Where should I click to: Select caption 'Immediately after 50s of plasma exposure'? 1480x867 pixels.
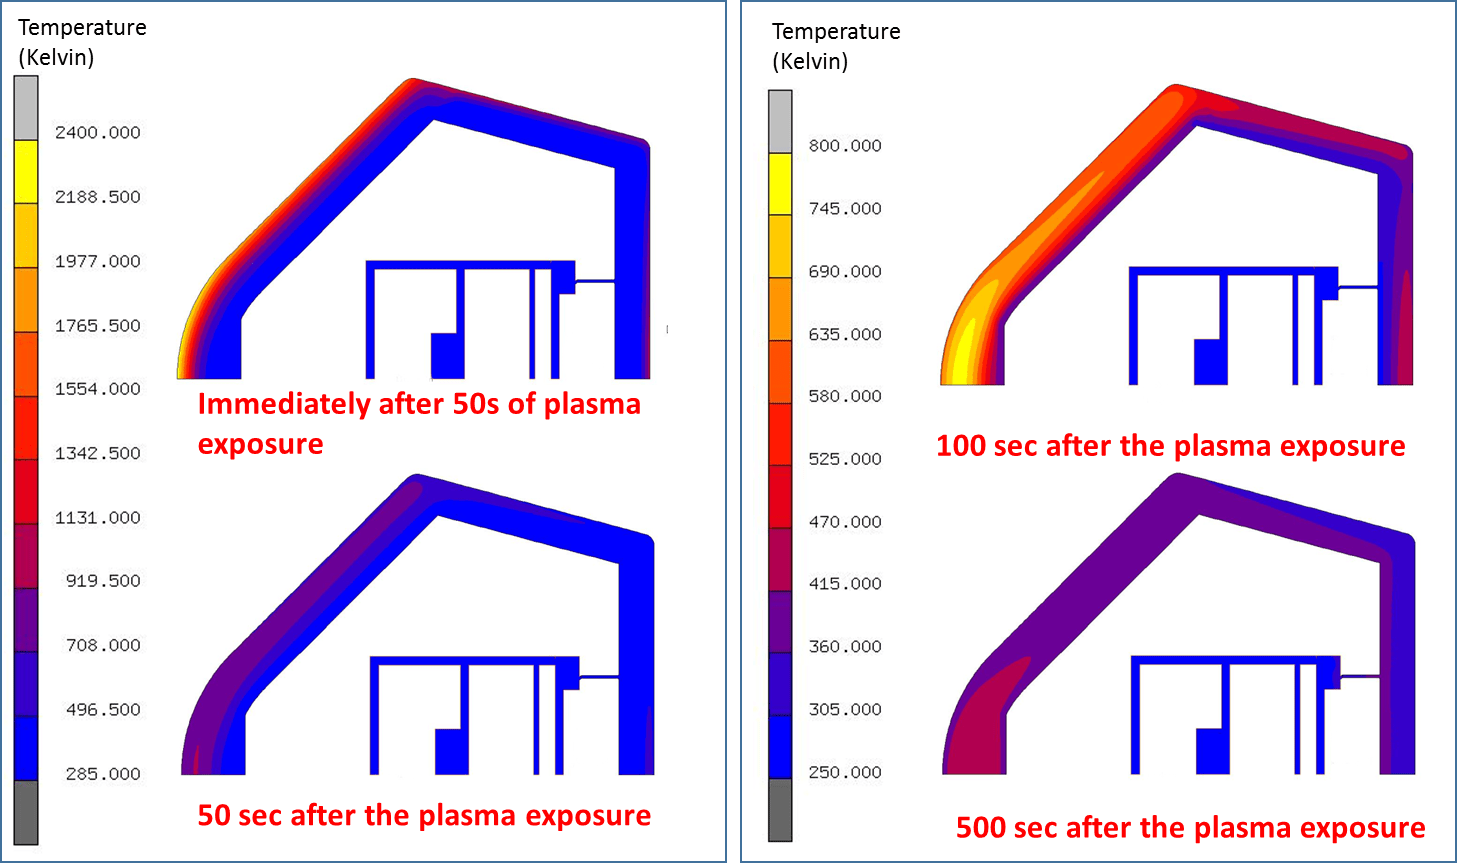point(419,423)
